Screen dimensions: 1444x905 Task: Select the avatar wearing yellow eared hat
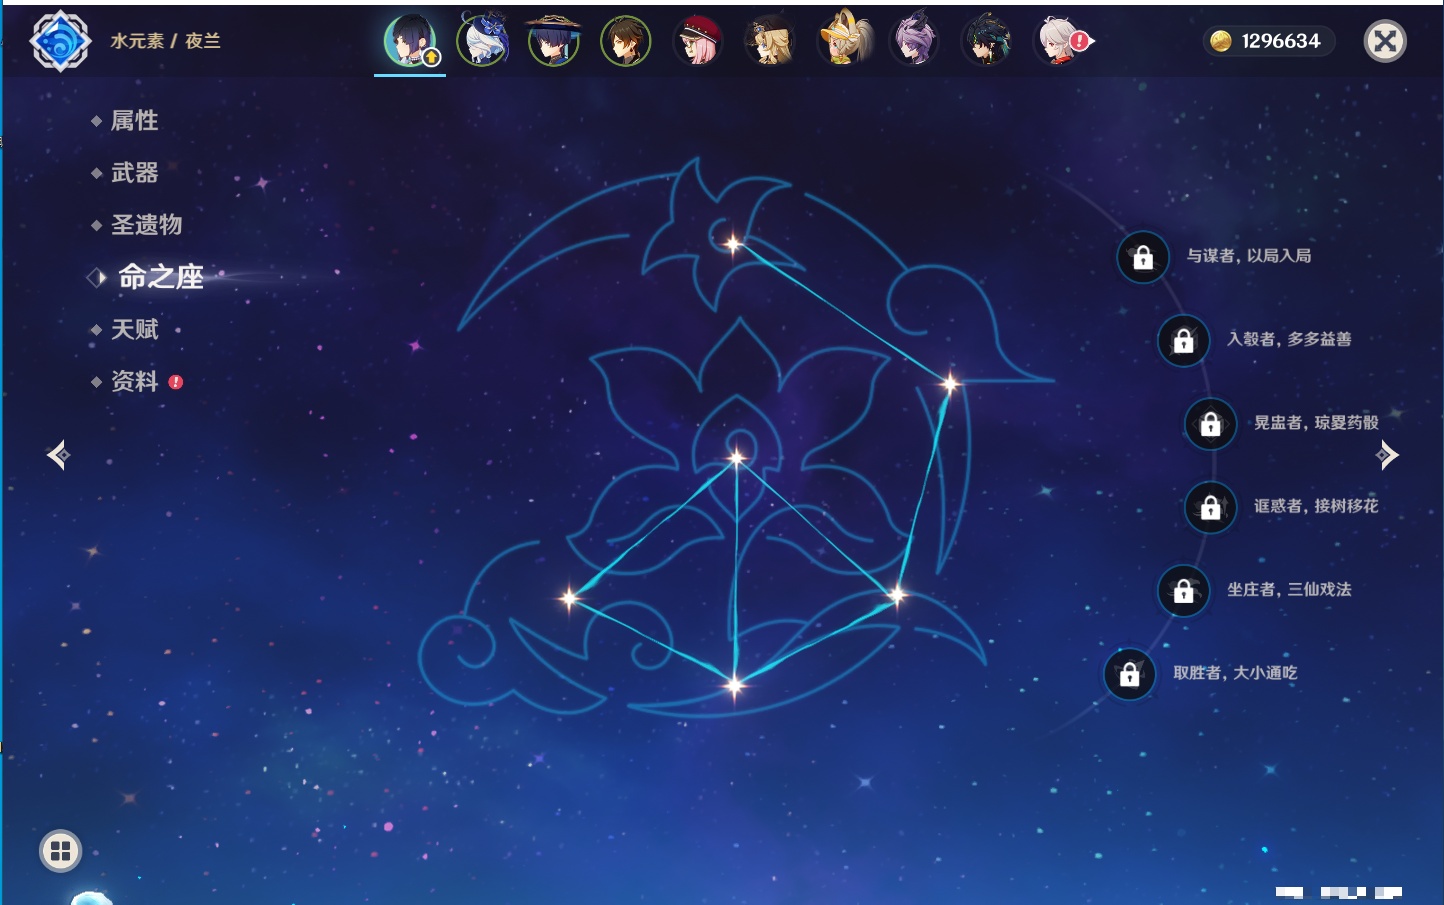coord(842,41)
